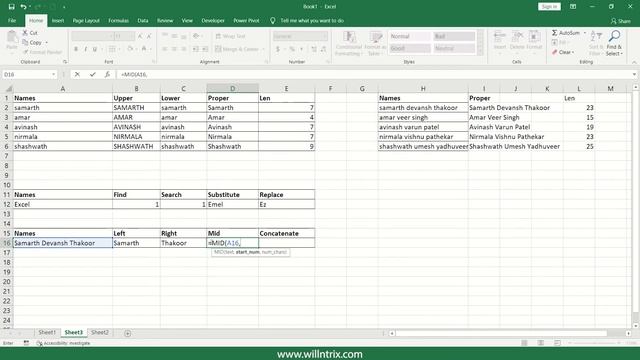Viewport: 640px width, 360px height.
Task: Increase font size with larger A
Action: (140, 36)
